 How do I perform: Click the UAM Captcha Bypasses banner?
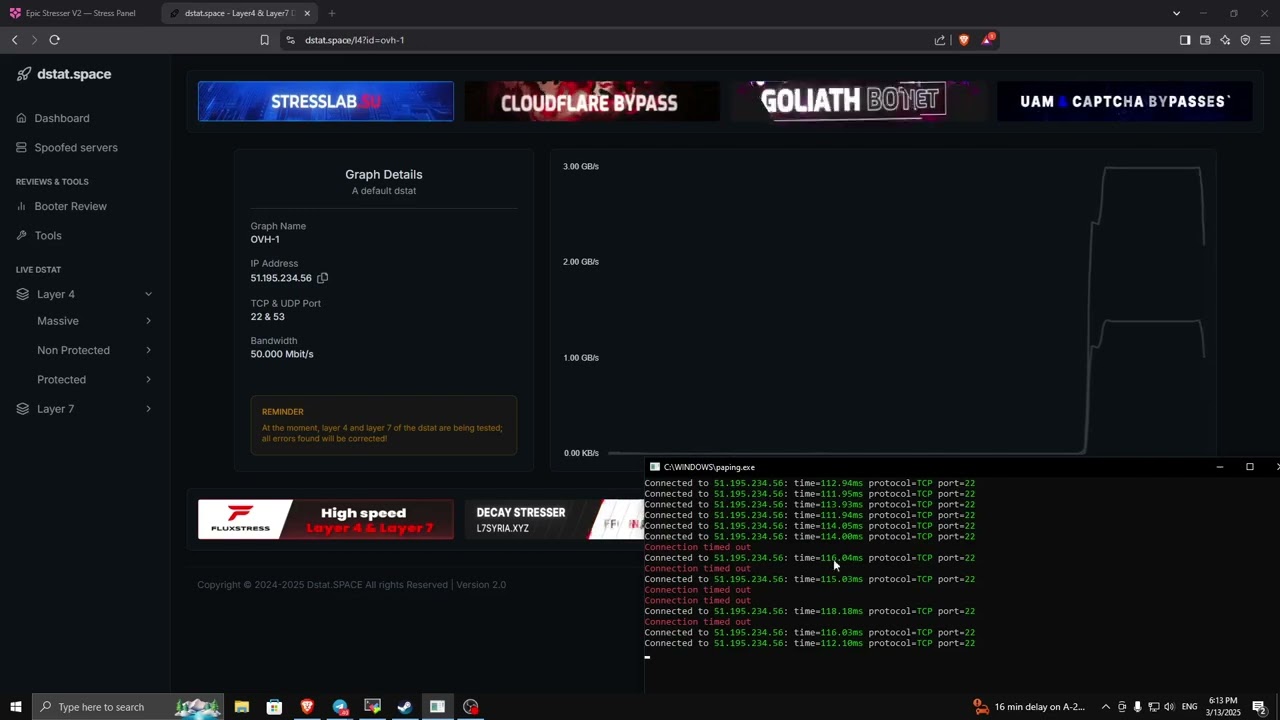point(1124,101)
